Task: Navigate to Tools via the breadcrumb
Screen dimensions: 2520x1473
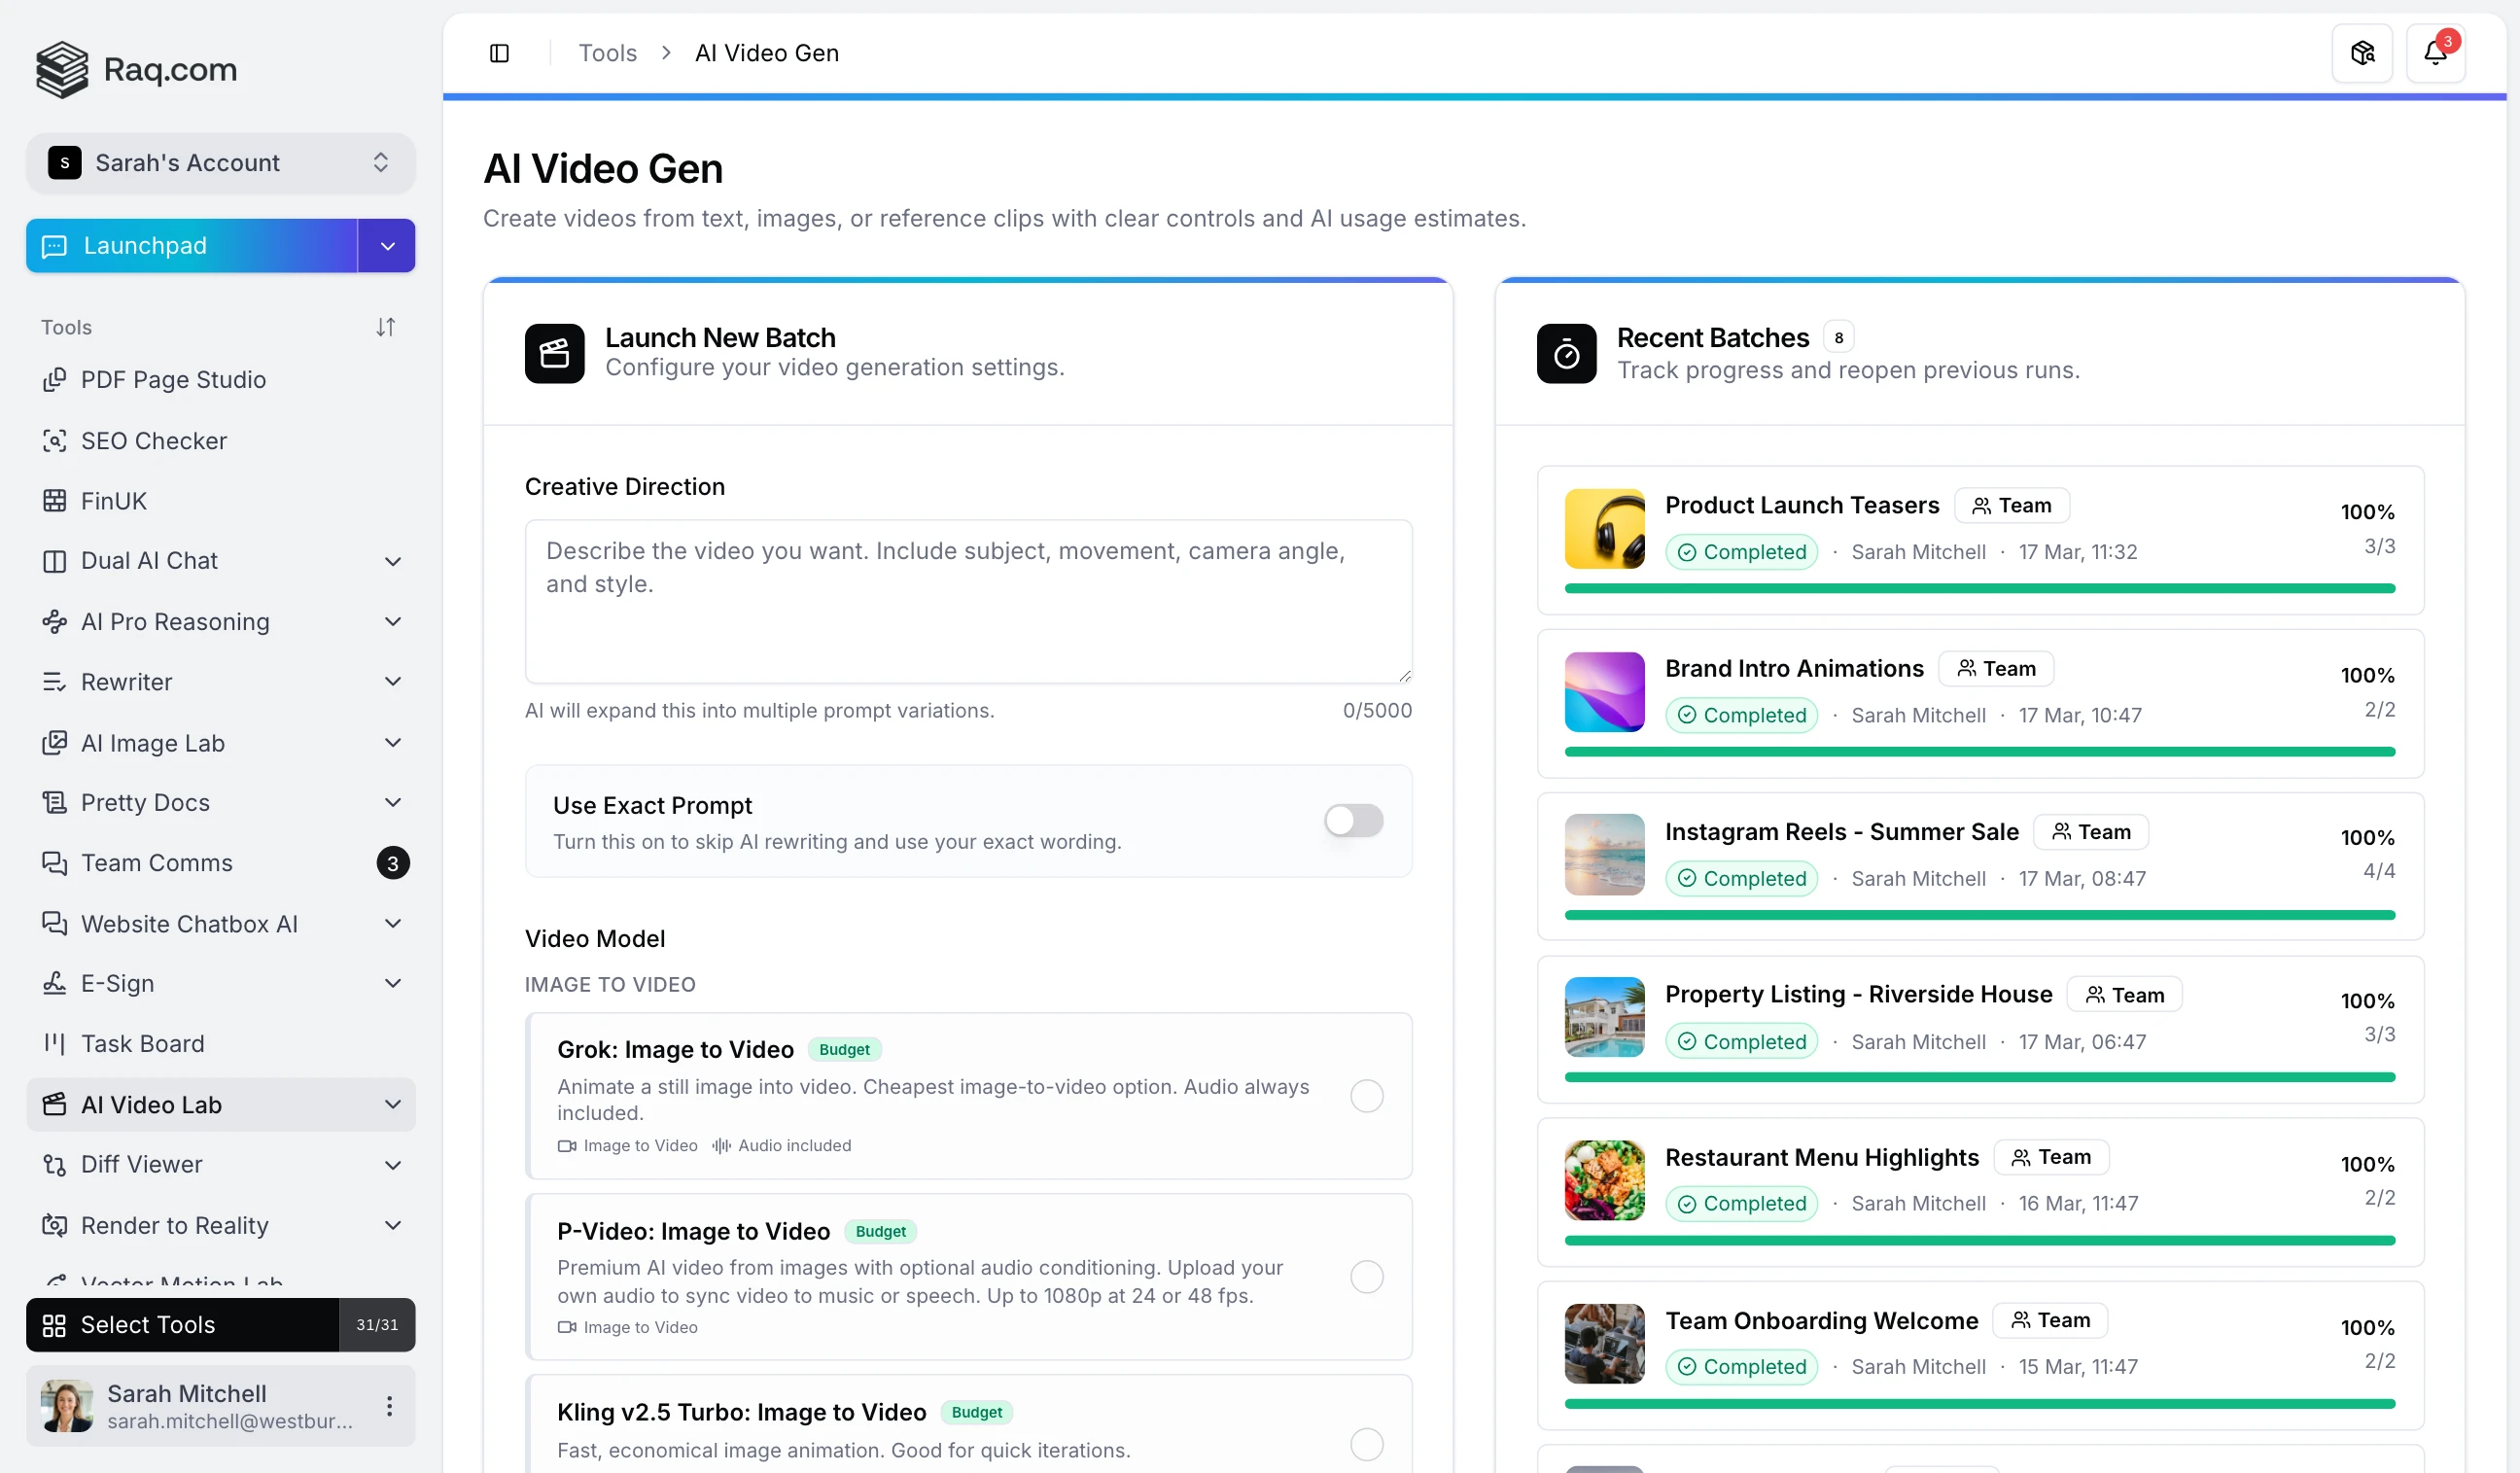Action: coord(606,52)
